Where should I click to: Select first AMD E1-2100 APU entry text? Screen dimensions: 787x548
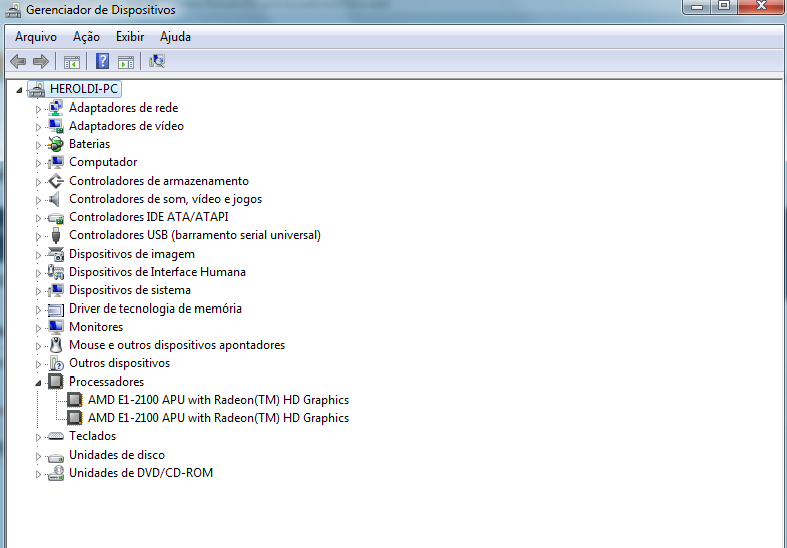click(218, 400)
